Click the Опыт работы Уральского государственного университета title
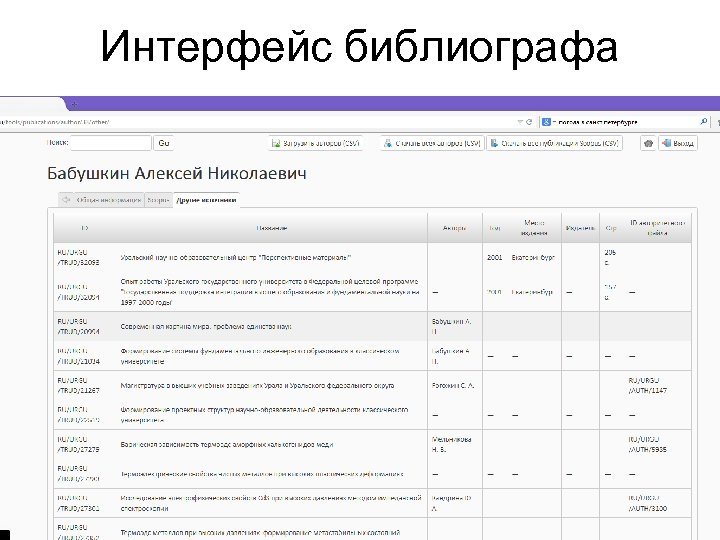The image size is (720, 540). [x=270, y=292]
